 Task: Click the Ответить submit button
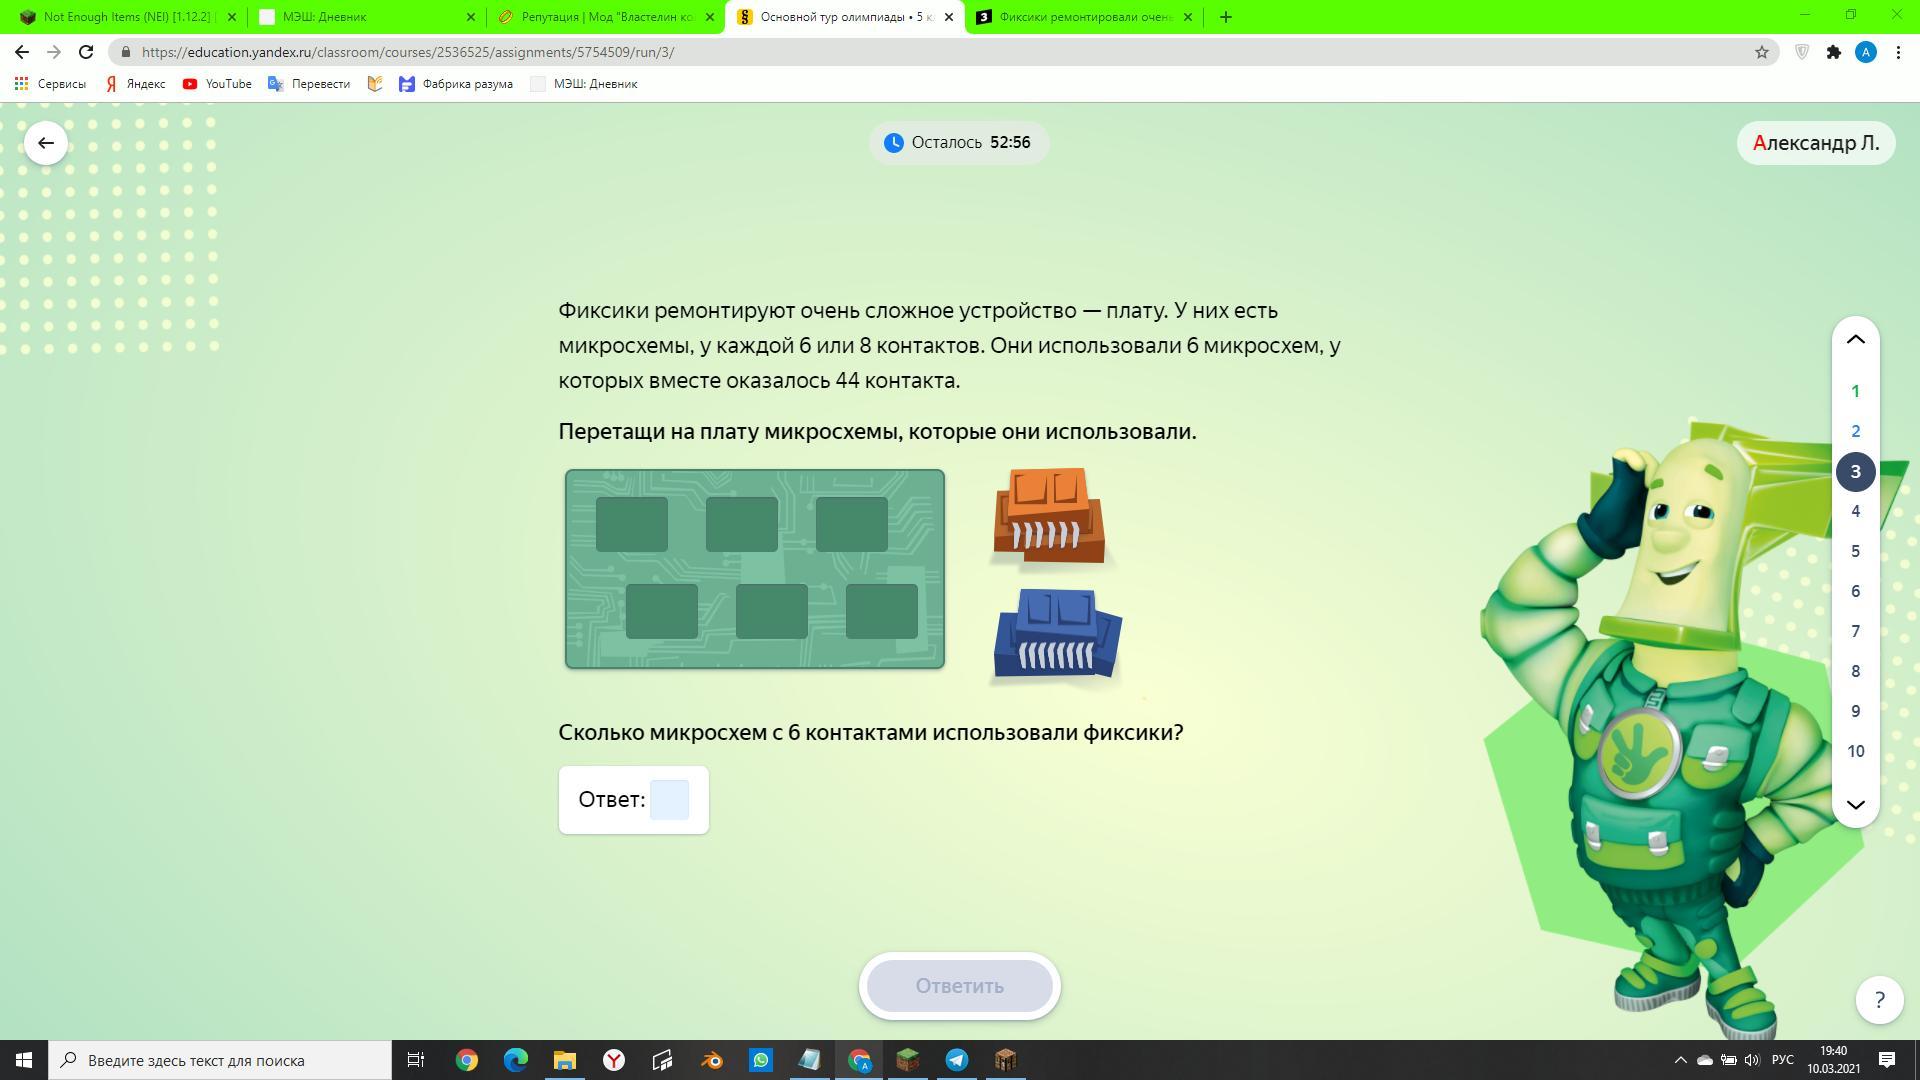click(x=959, y=986)
